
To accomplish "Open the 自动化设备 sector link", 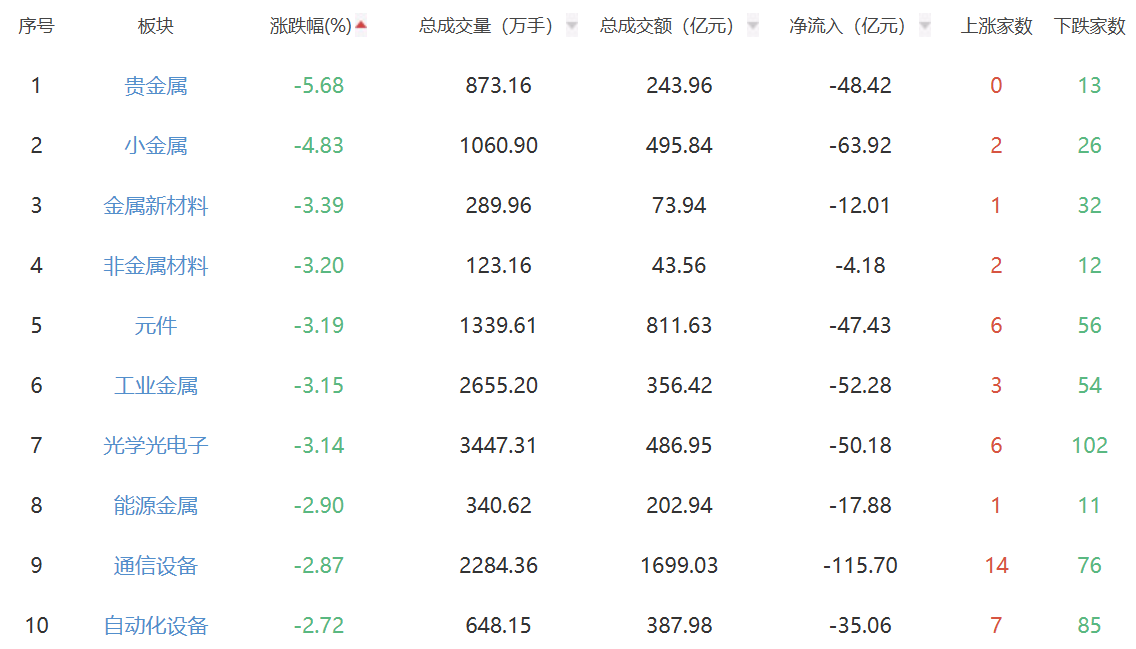I will pyautogui.click(x=156, y=626).
